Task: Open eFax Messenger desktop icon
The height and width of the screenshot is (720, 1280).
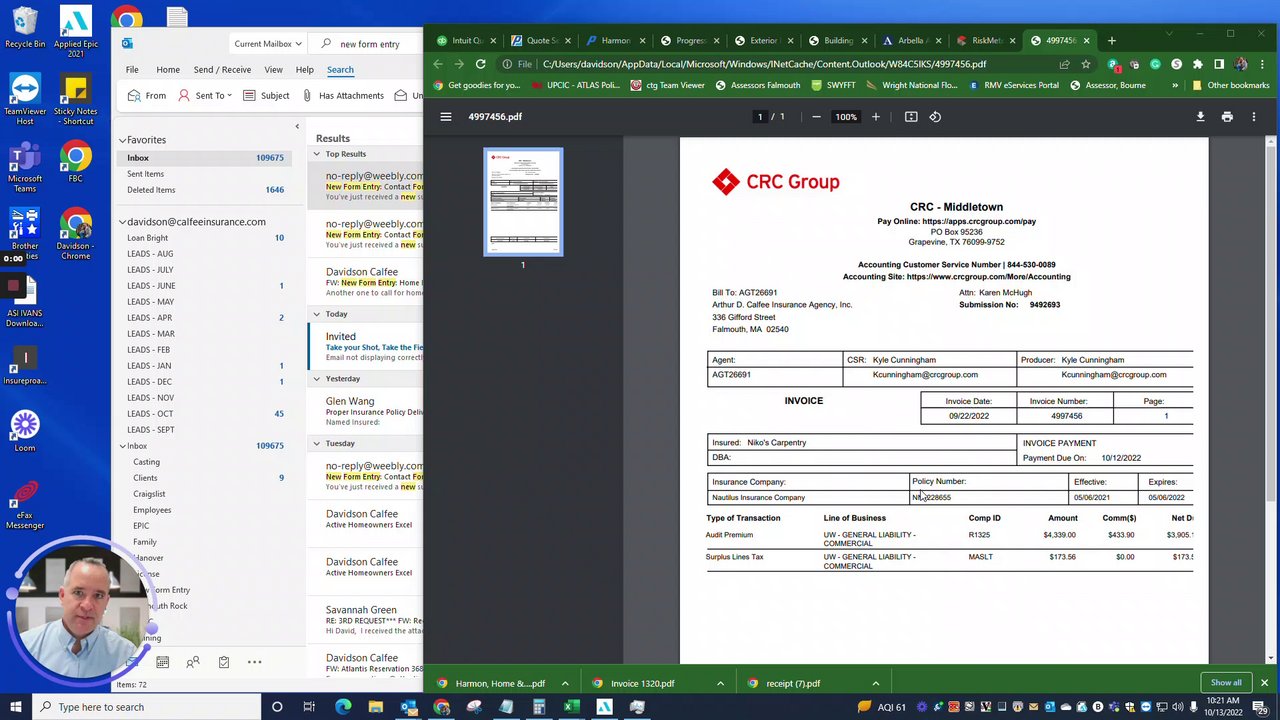Action: click(x=25, y=506)
